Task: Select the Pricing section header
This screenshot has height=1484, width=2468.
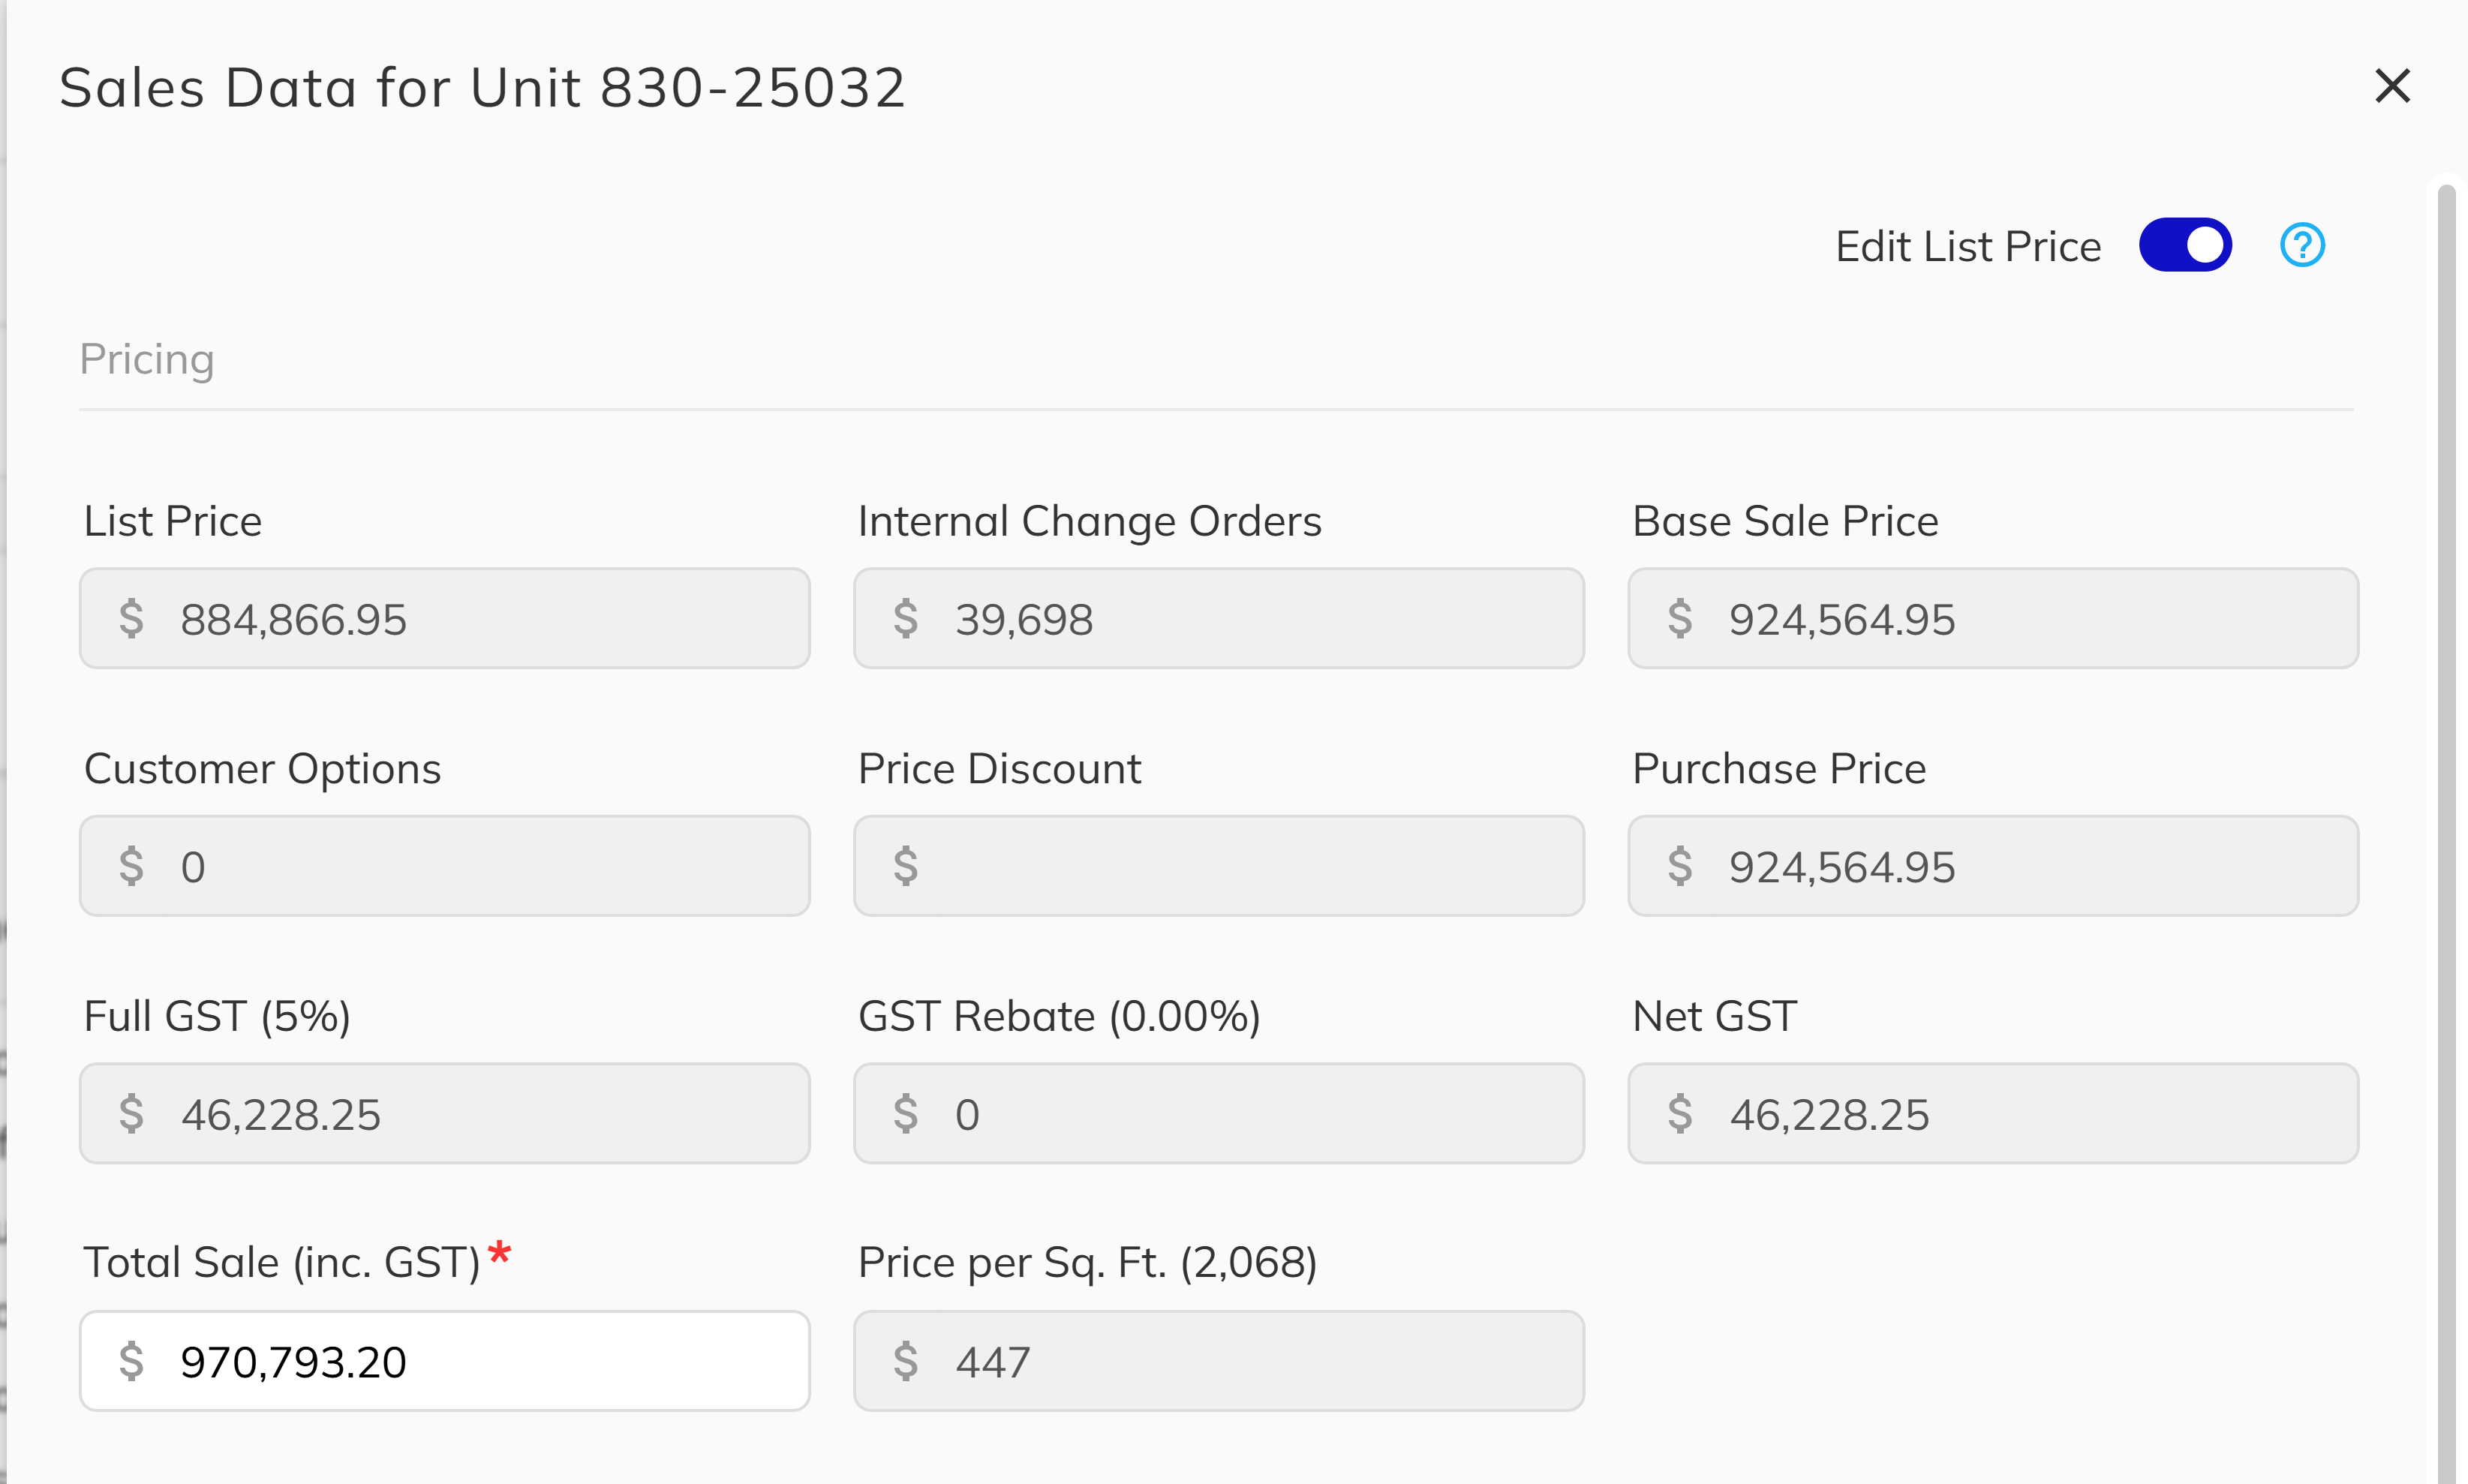Action: (147, 358)
